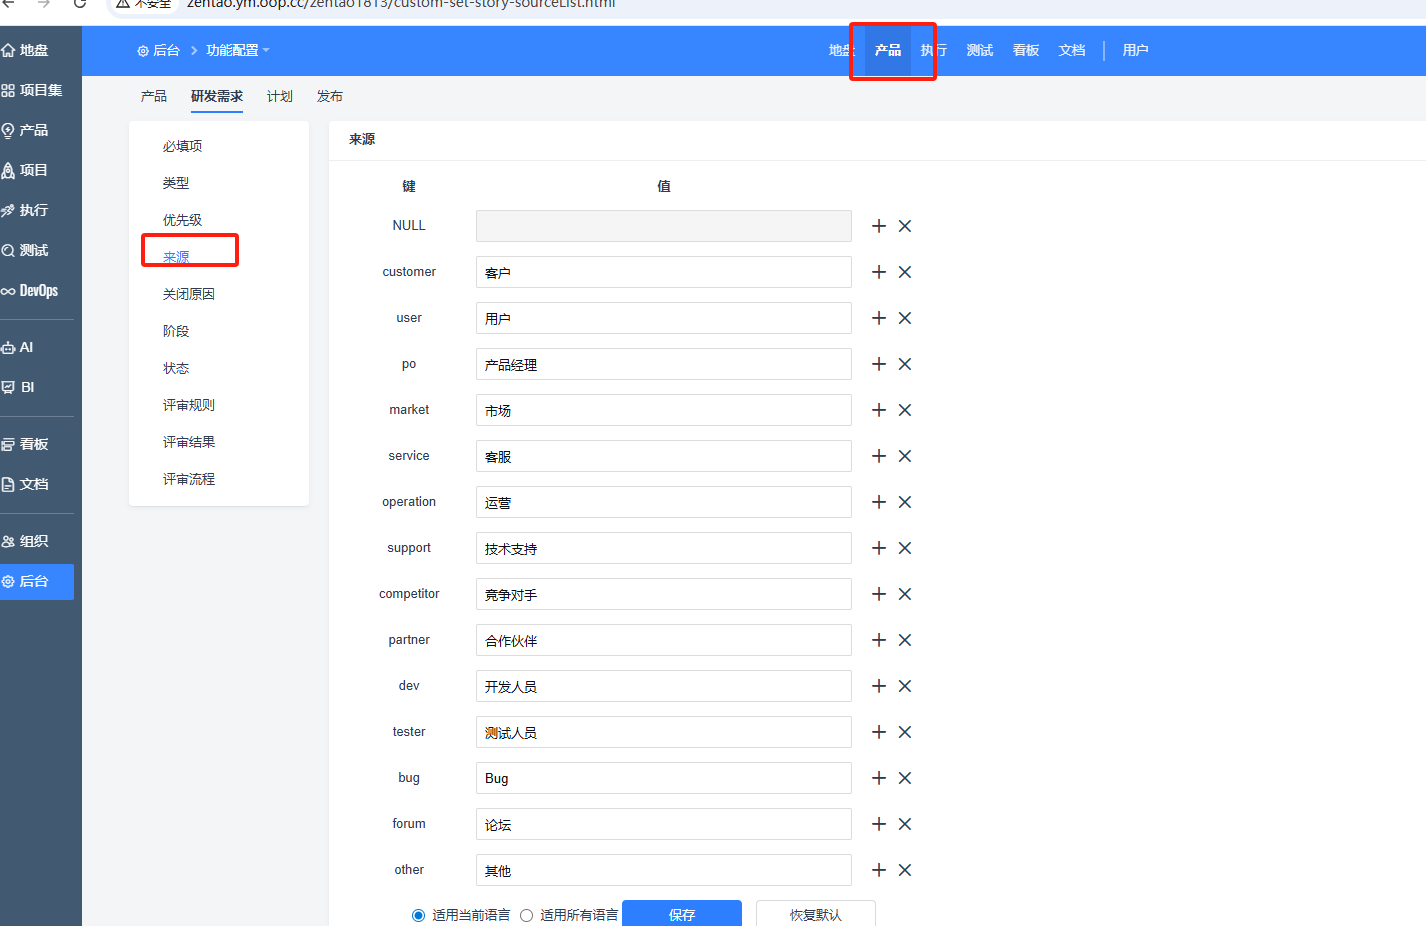Viewport: 1426px width, 926px height.
Task: Open DevOps in the left sidebar
Action: pos(31,290)
